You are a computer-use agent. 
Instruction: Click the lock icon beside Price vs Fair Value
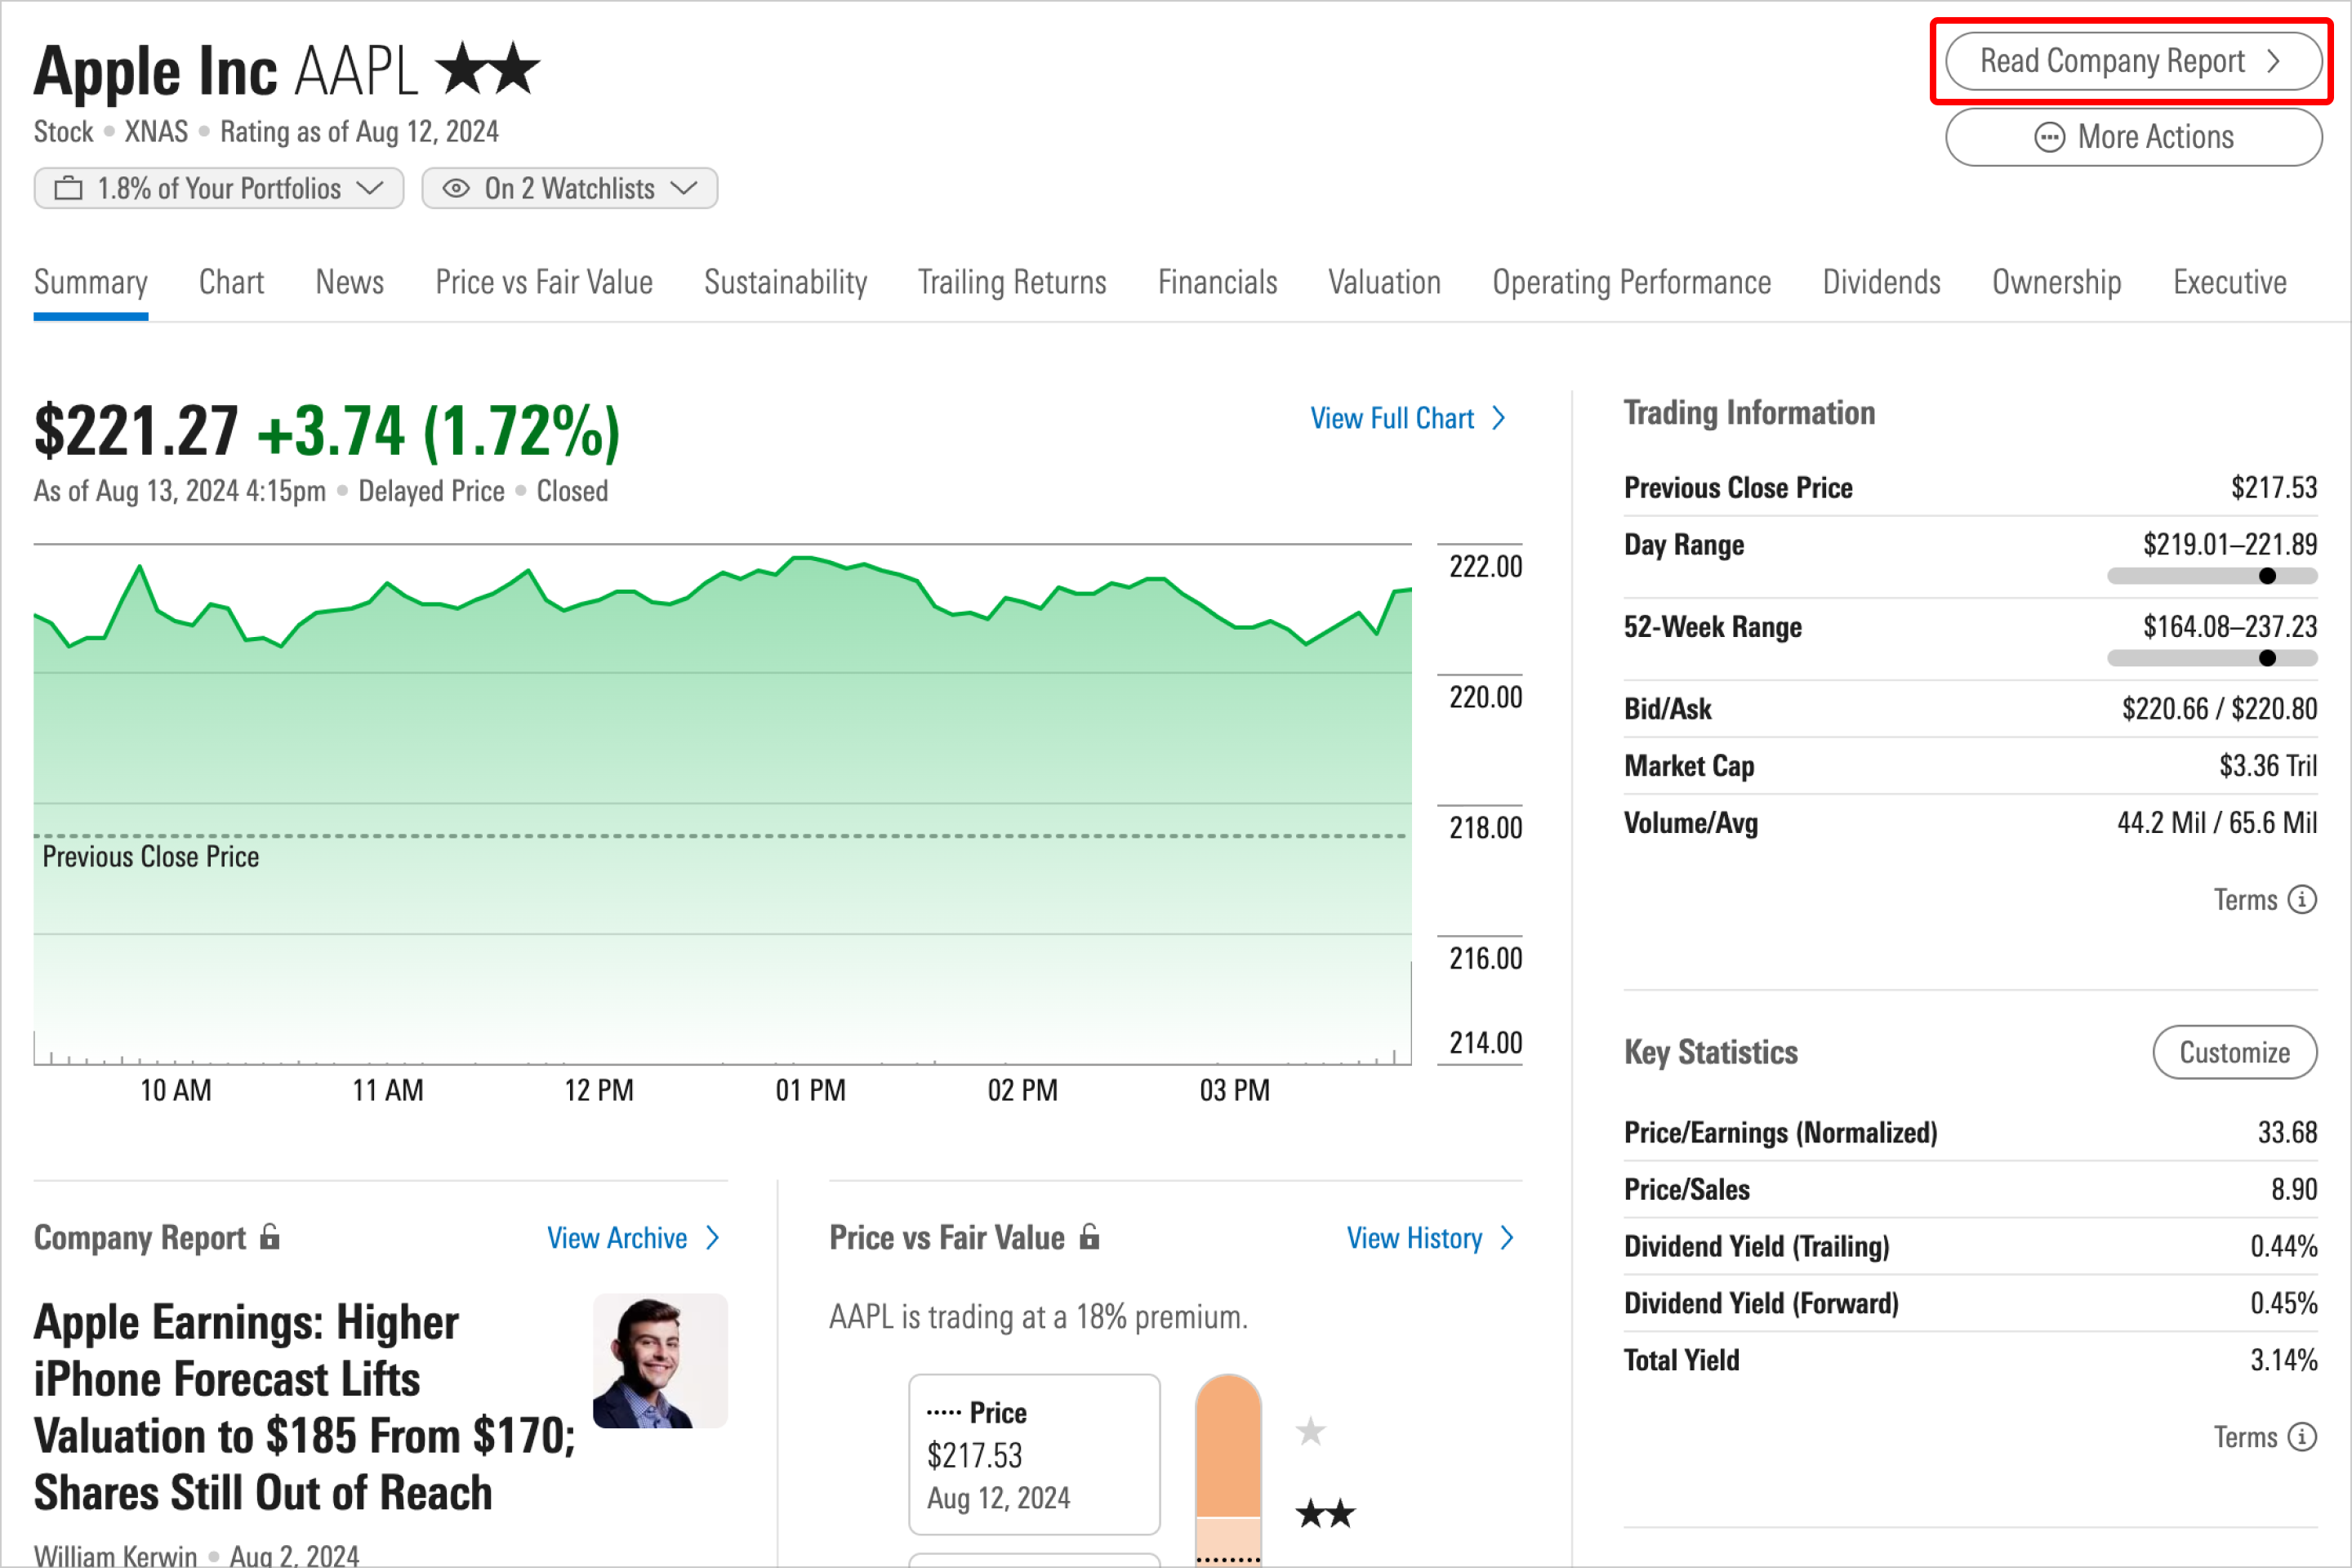click(1090, 1237)
